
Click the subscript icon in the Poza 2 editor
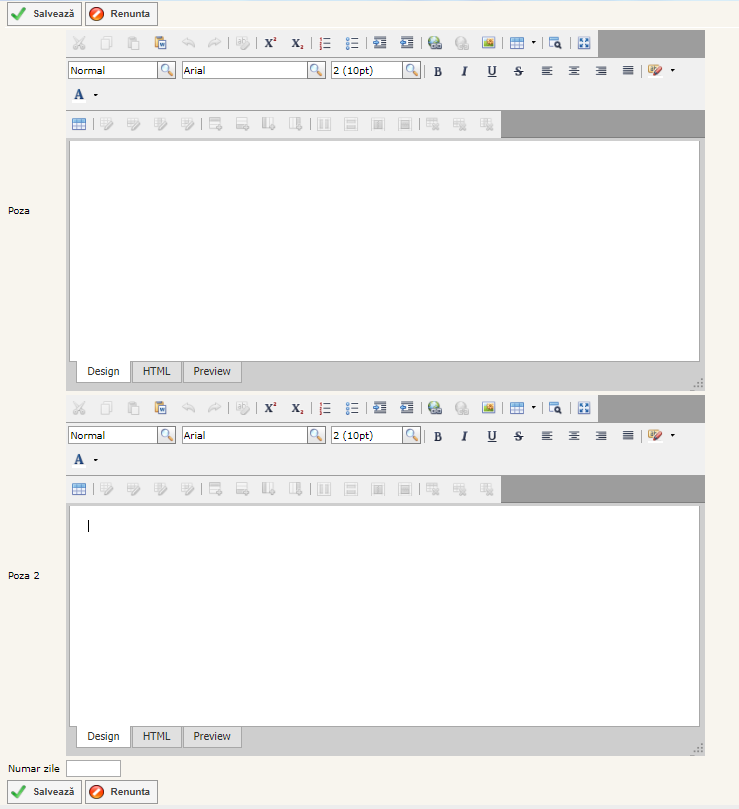click(297, 408)
